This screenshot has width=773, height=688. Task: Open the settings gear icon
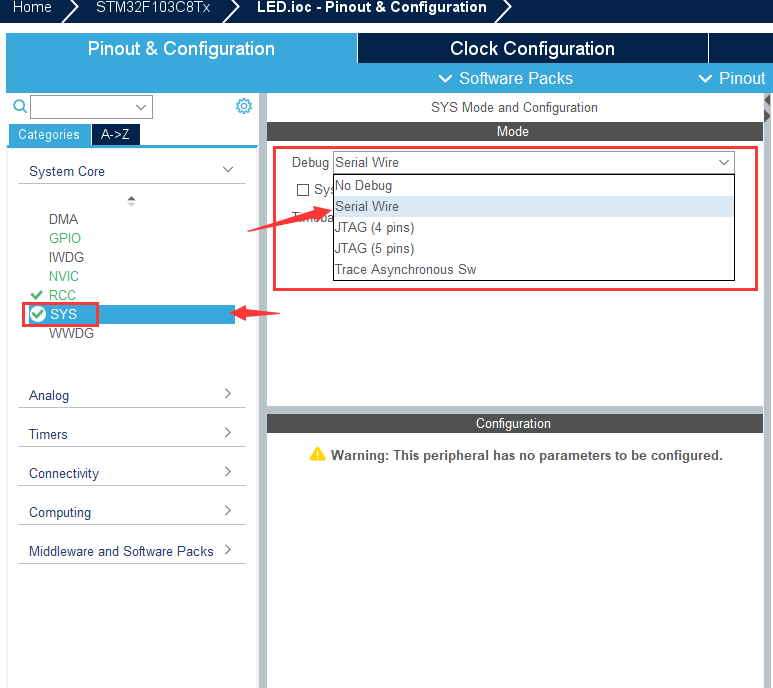pyautogui.click(x=244, y=106)
